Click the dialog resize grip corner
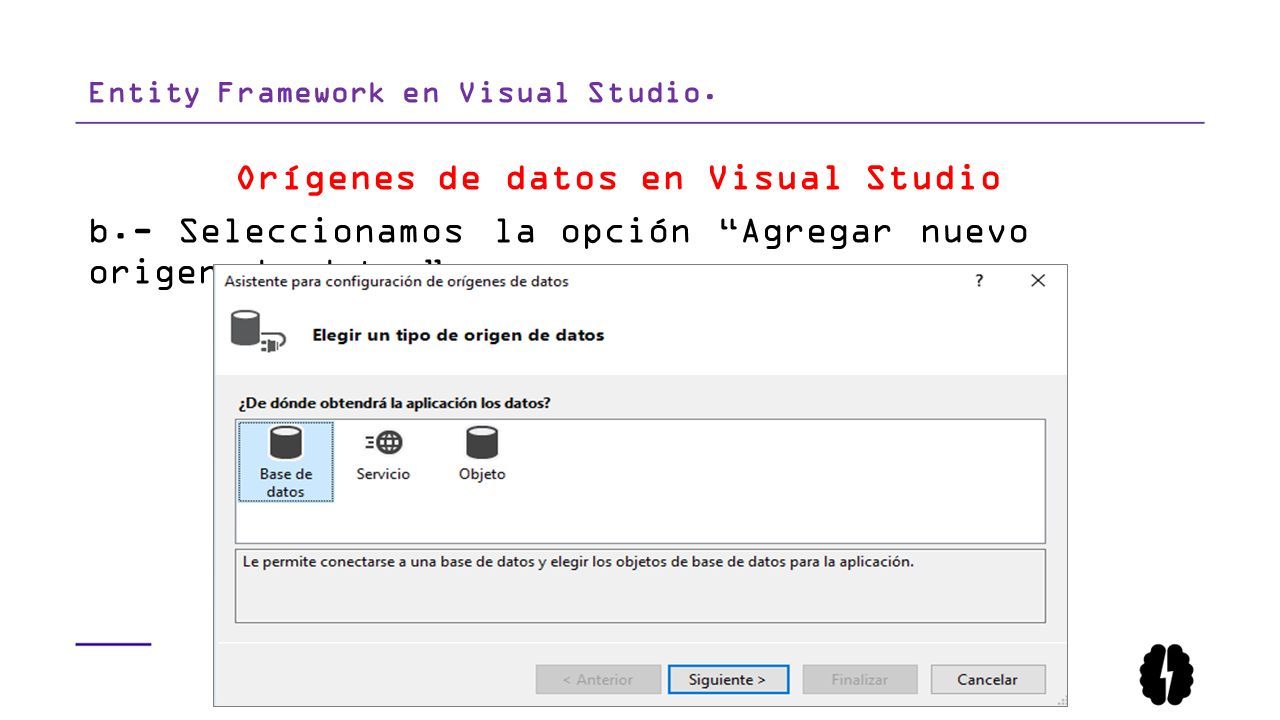The width and height of the screenshot is (1280, 720). 1061,700
